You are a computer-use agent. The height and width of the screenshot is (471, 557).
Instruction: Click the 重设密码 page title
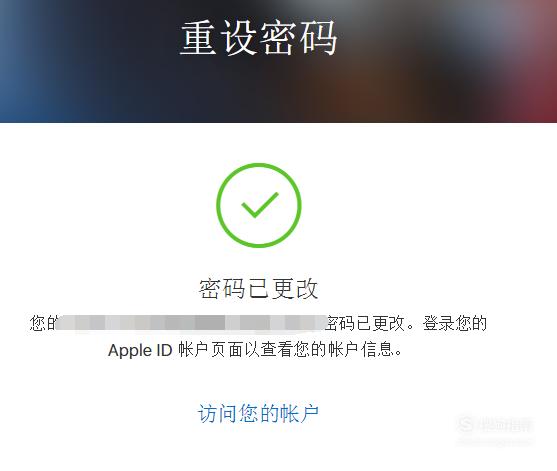pyautogui.click(x=259, y=38)
